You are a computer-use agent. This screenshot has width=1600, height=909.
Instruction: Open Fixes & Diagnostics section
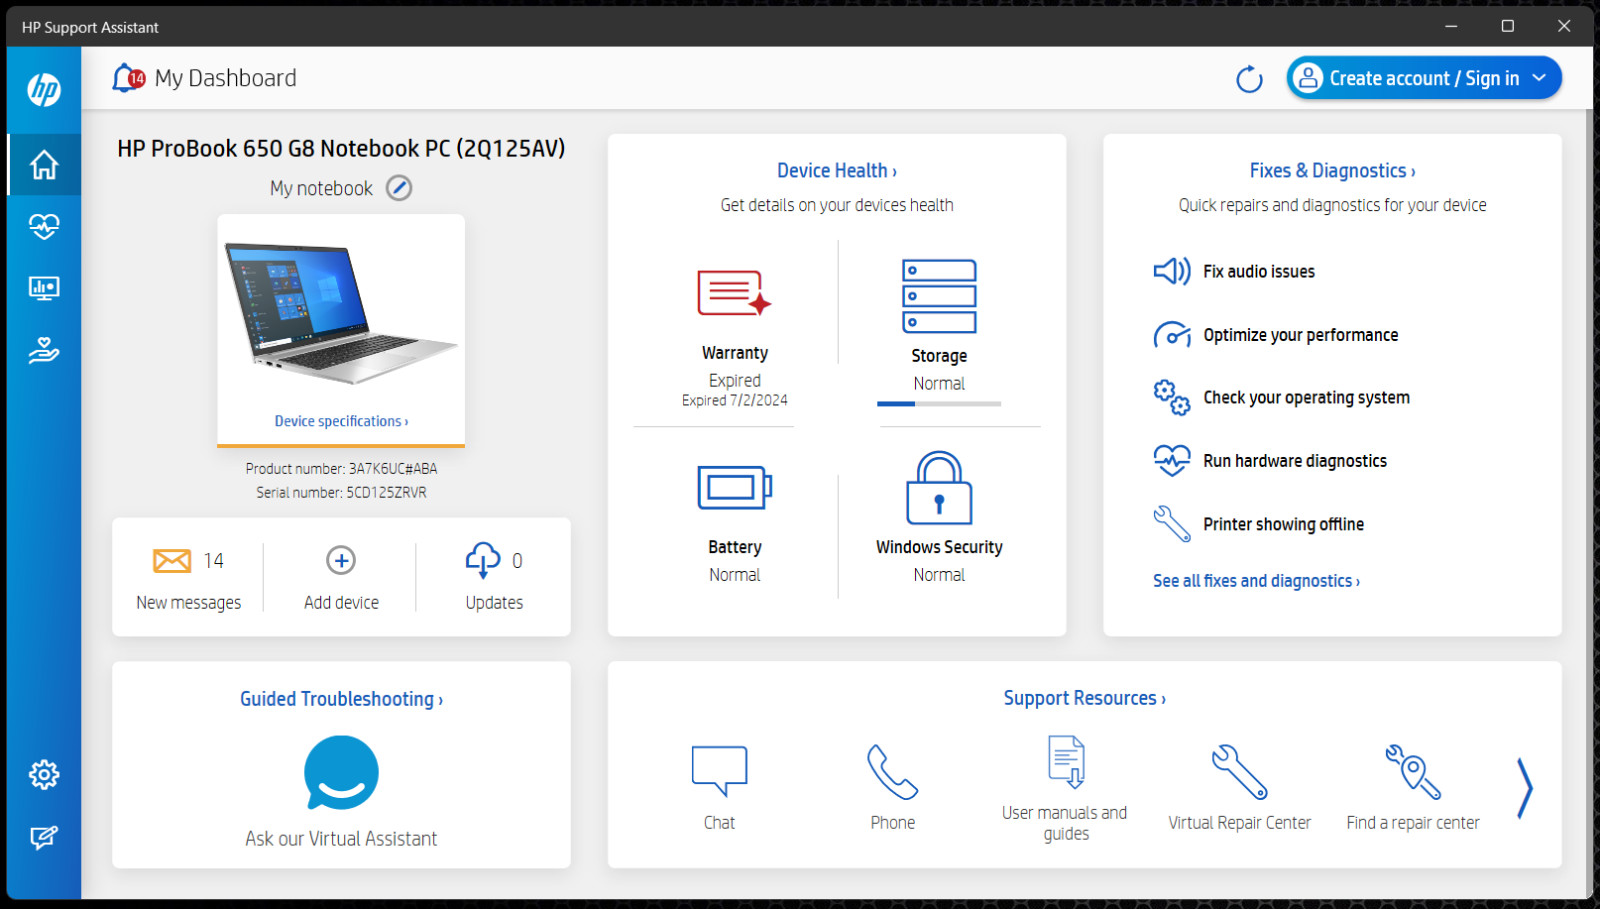click(1332, 171)
